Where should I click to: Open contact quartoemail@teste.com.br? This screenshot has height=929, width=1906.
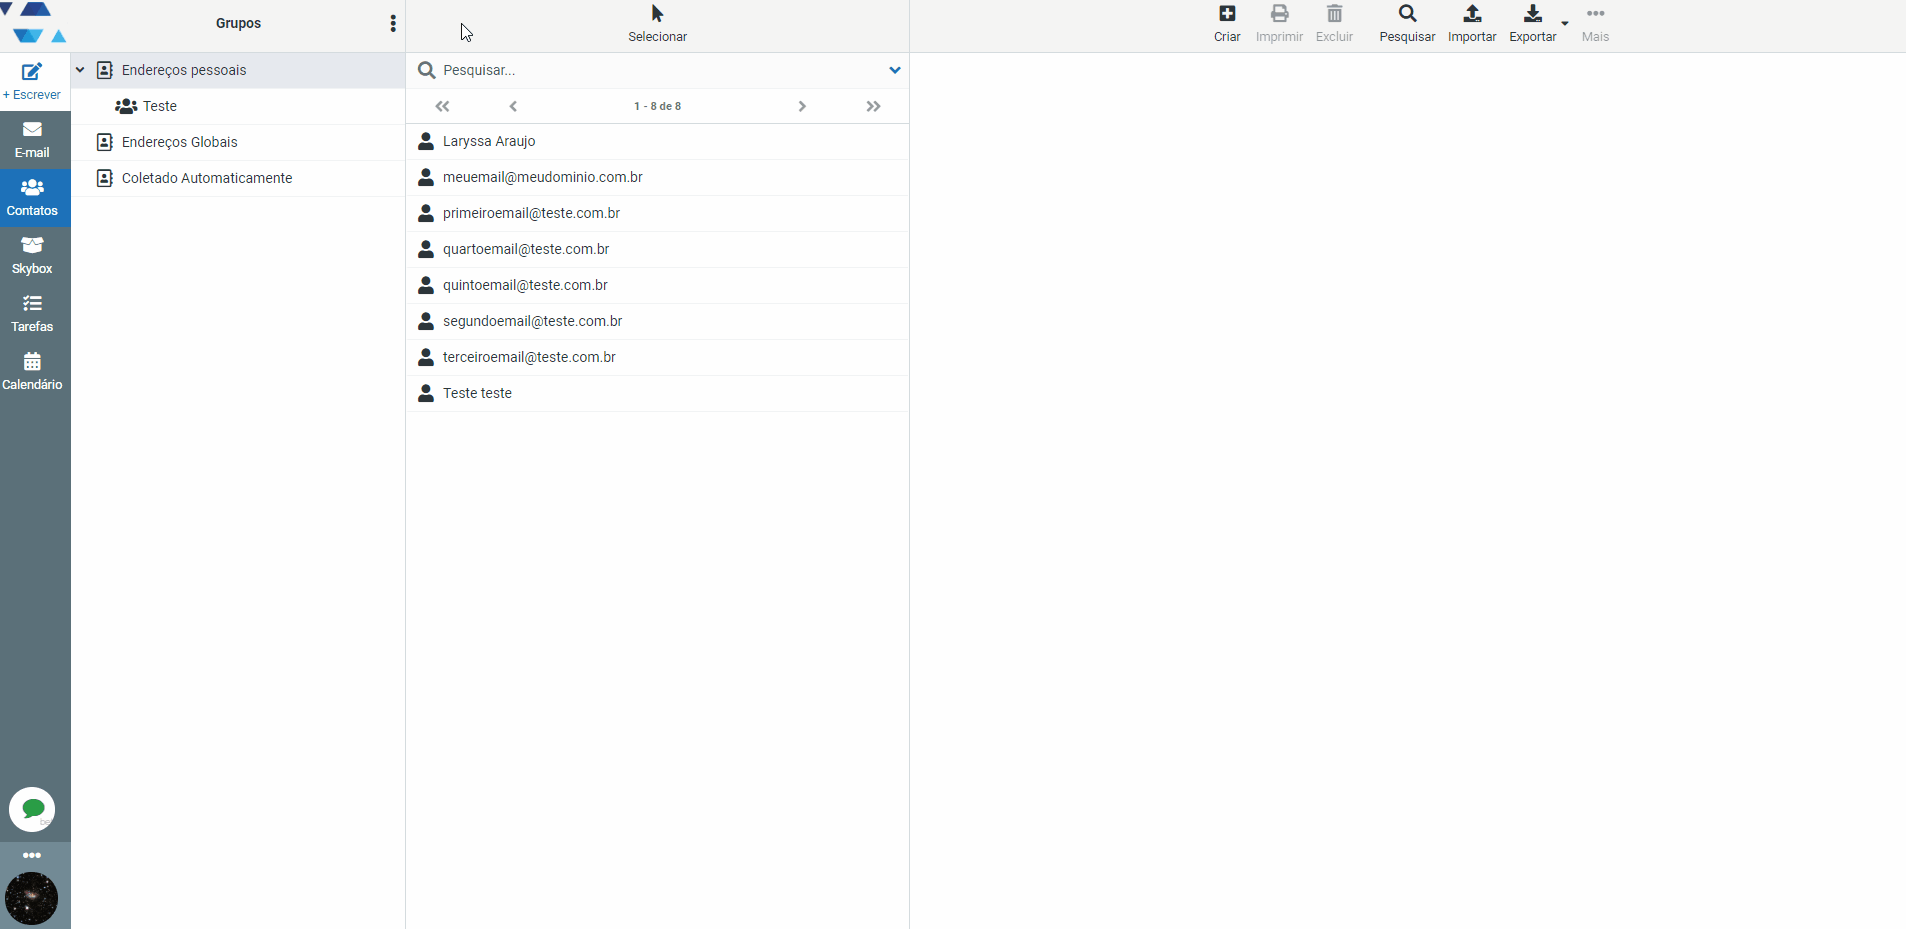(x=657, y=249)
